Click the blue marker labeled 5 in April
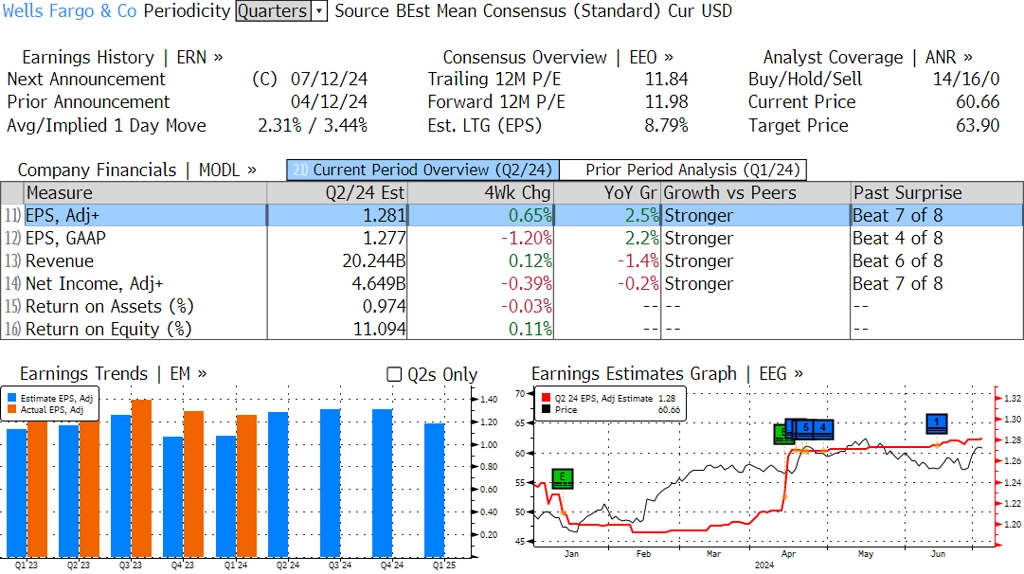Image resolution: width=1024 pixels, height=574 pixels. (805, 428)
